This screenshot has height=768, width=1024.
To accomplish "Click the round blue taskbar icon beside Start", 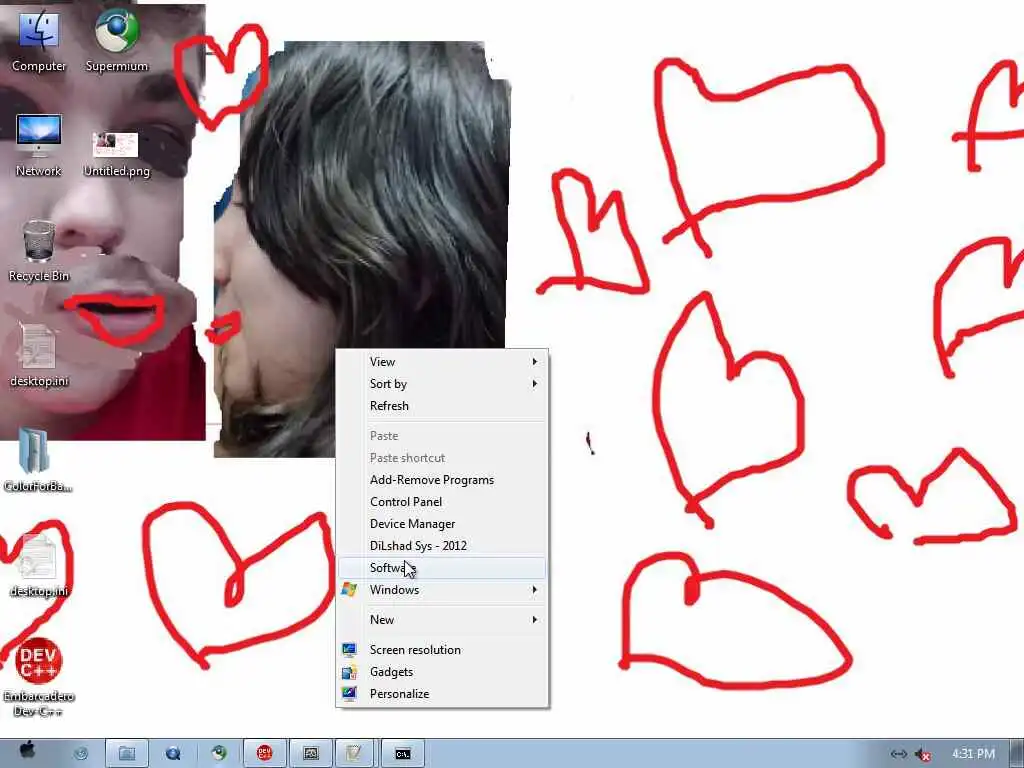I will tap(81, 754).
